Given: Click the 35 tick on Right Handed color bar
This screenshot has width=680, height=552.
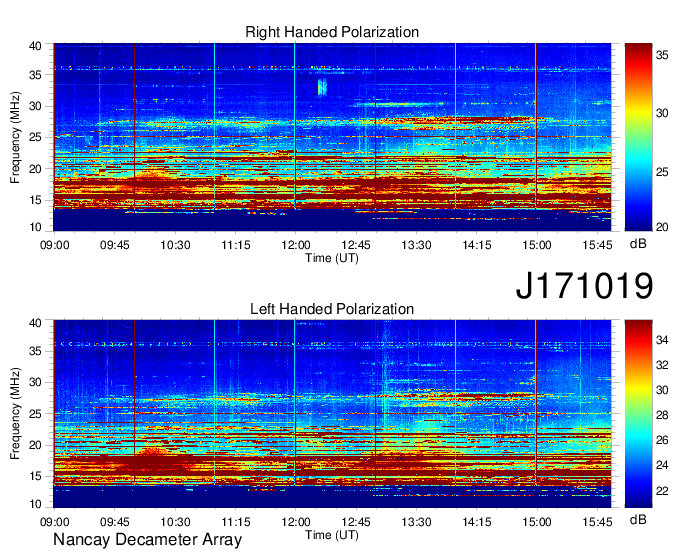Looking at the screenshot, I should (662, 55).
